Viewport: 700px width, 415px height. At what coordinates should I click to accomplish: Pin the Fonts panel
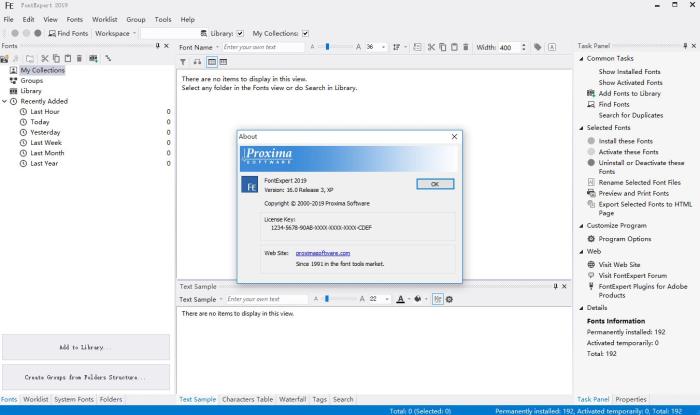tap(157, 46)
